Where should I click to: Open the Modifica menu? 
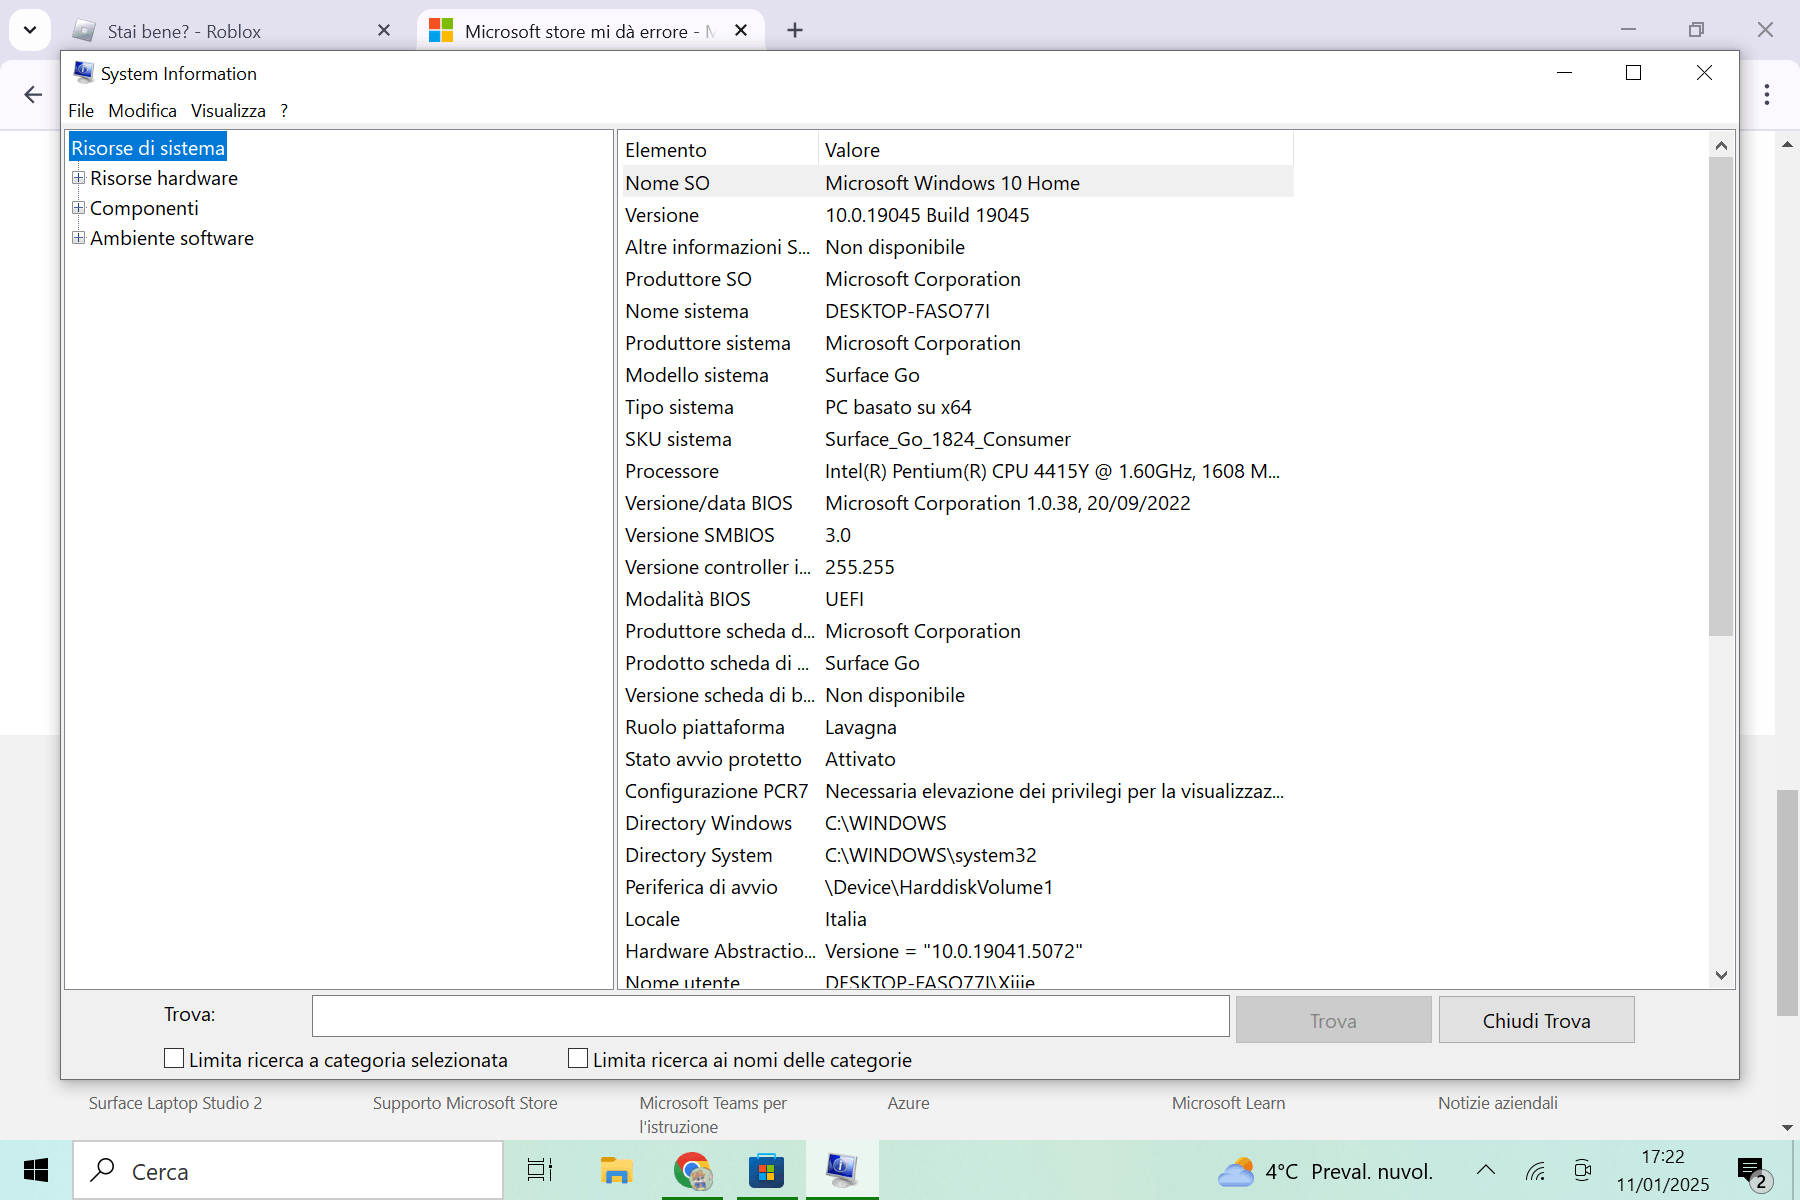142,111
